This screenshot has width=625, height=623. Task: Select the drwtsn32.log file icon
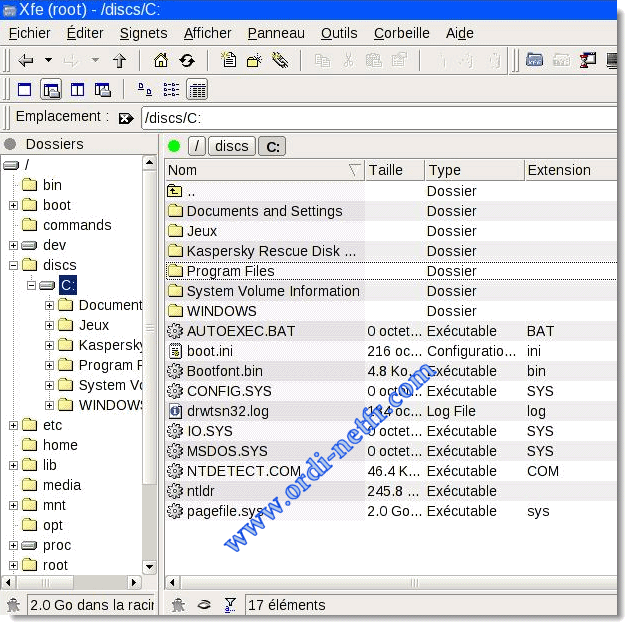[175, 411]
